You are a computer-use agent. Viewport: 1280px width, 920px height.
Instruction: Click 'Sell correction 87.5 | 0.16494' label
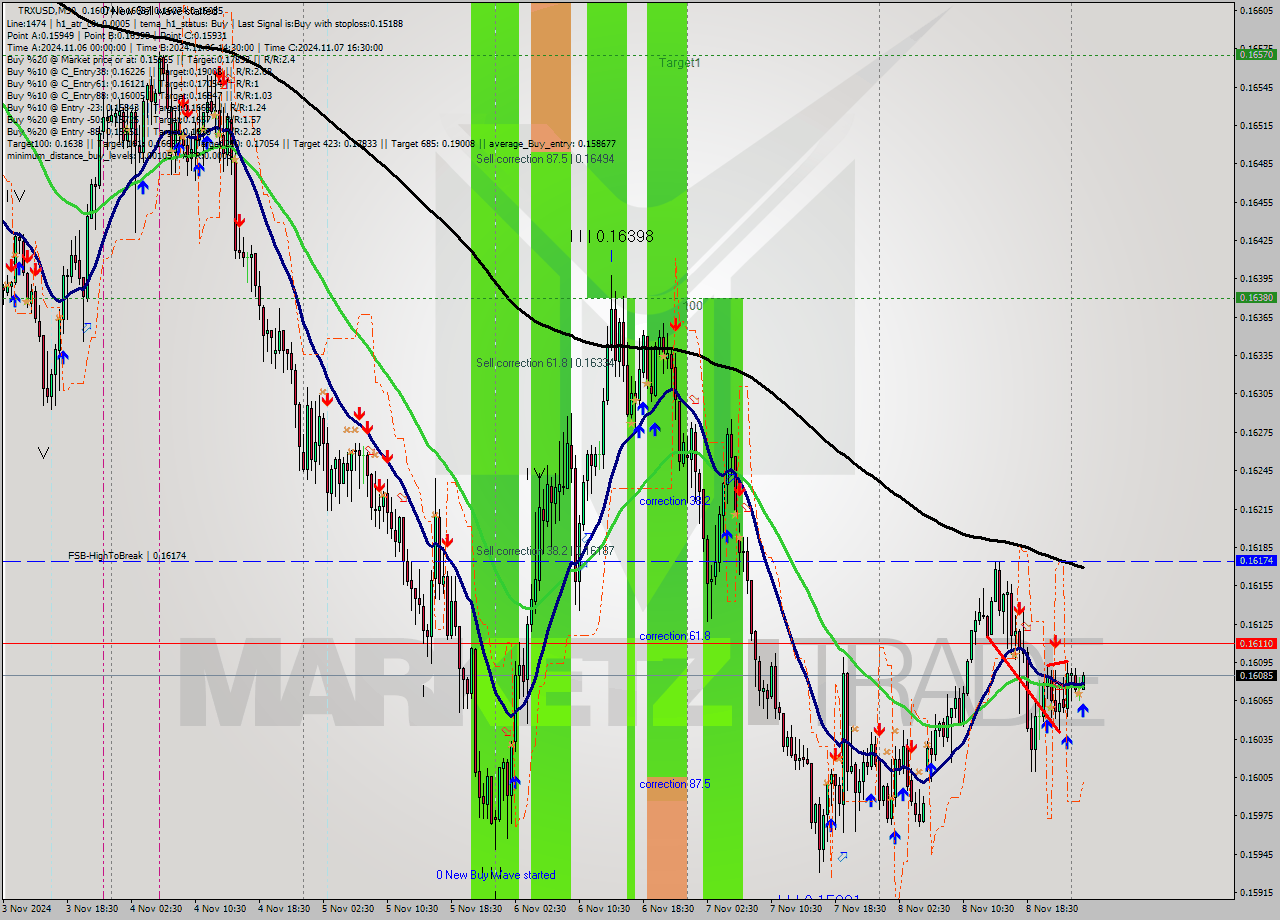(x=545, y=159)
